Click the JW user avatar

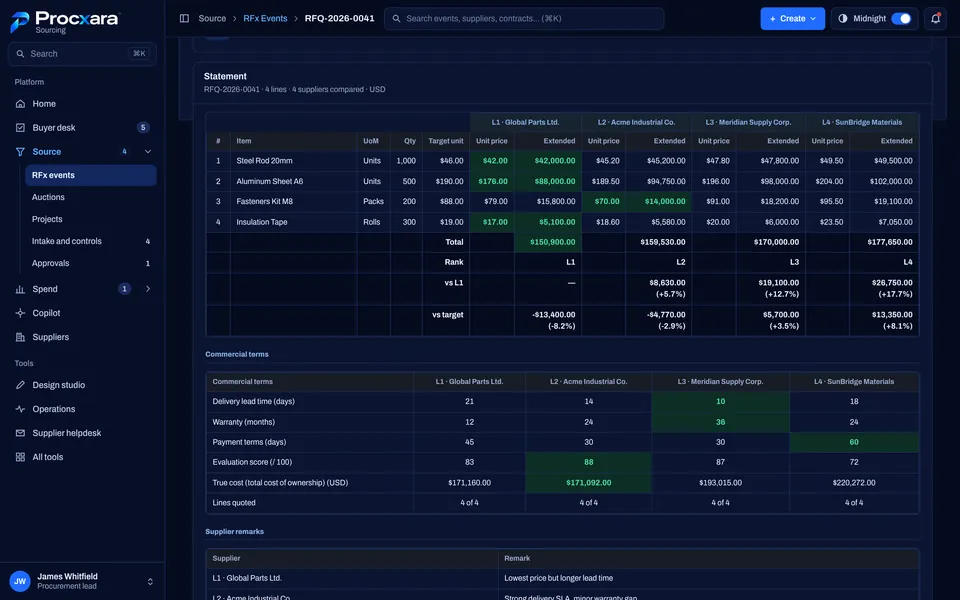(20, 581)
